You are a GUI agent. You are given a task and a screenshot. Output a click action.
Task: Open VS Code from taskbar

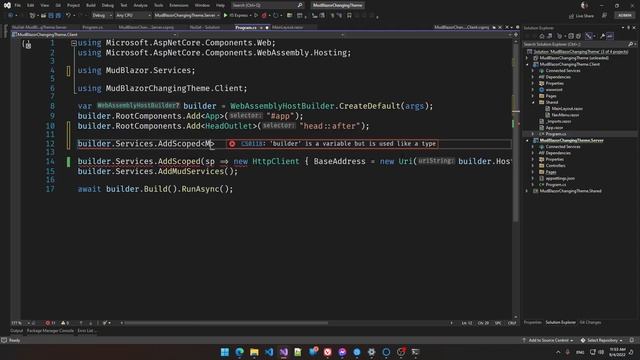pyautogui.click(x=269, y=352)
